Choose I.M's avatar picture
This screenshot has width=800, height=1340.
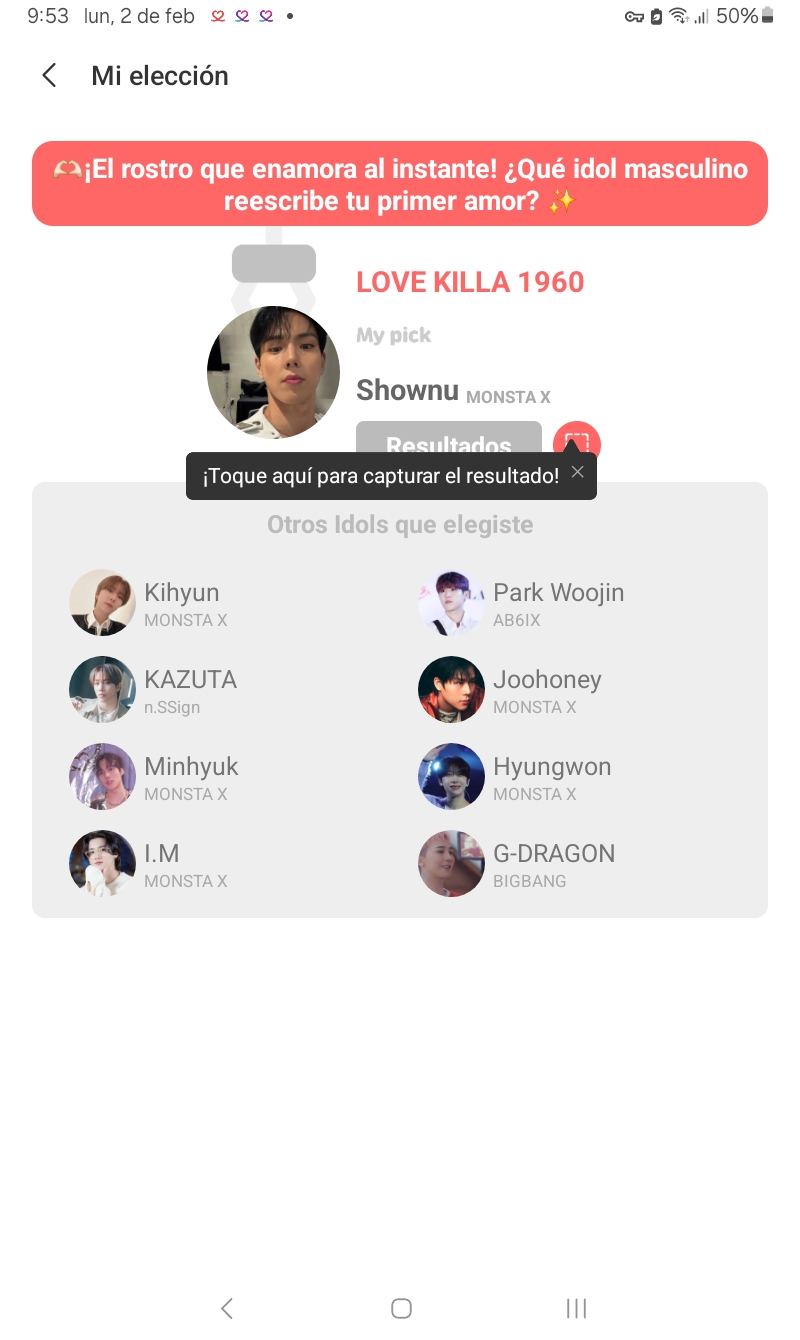pyautogui.click(x=102, y=863)
